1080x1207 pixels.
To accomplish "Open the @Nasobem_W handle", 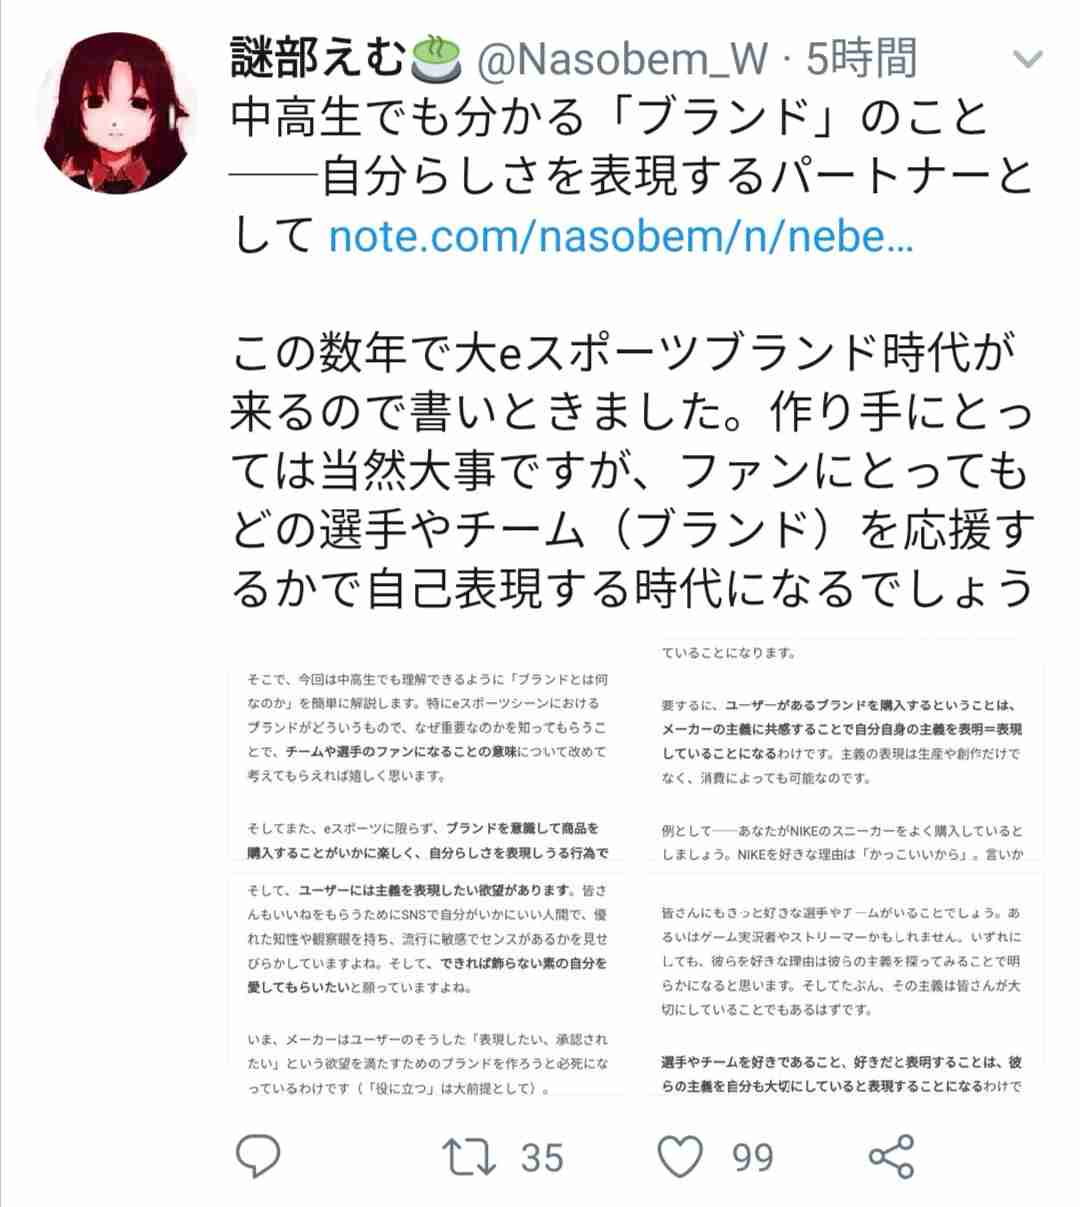I will coord(621,60).
